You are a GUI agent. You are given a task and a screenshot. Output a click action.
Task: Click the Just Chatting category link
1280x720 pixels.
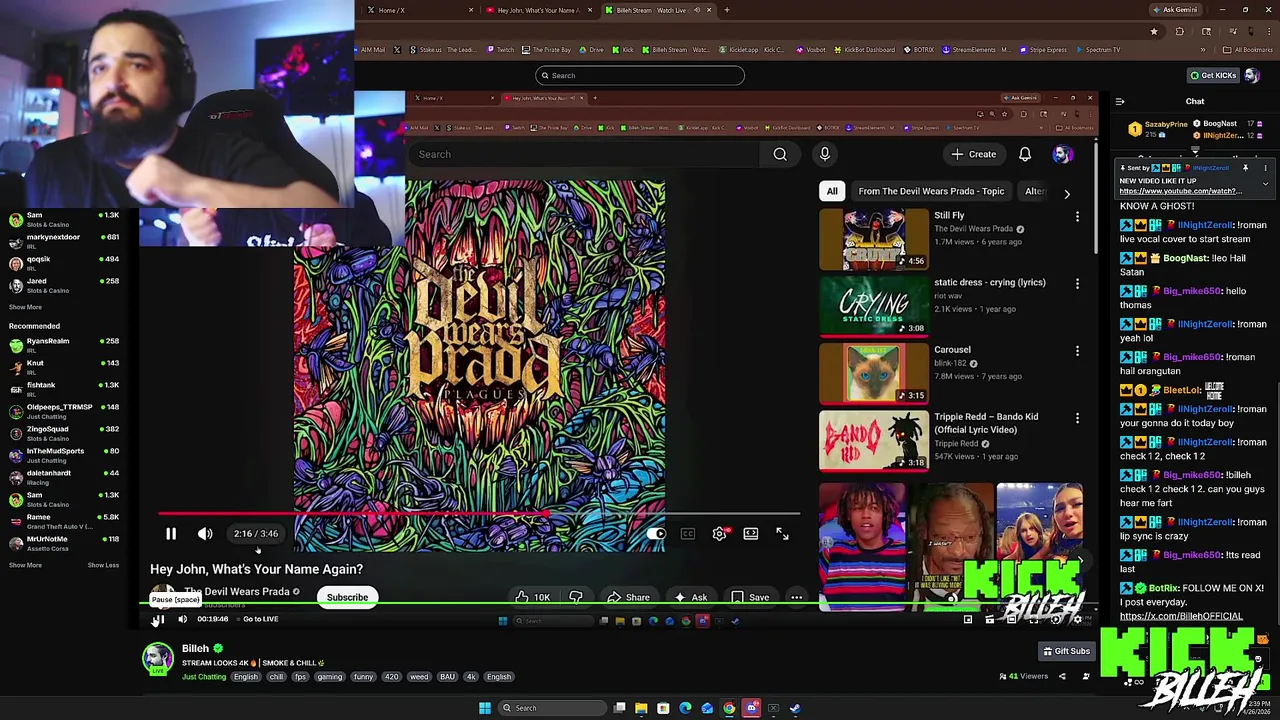204,677
